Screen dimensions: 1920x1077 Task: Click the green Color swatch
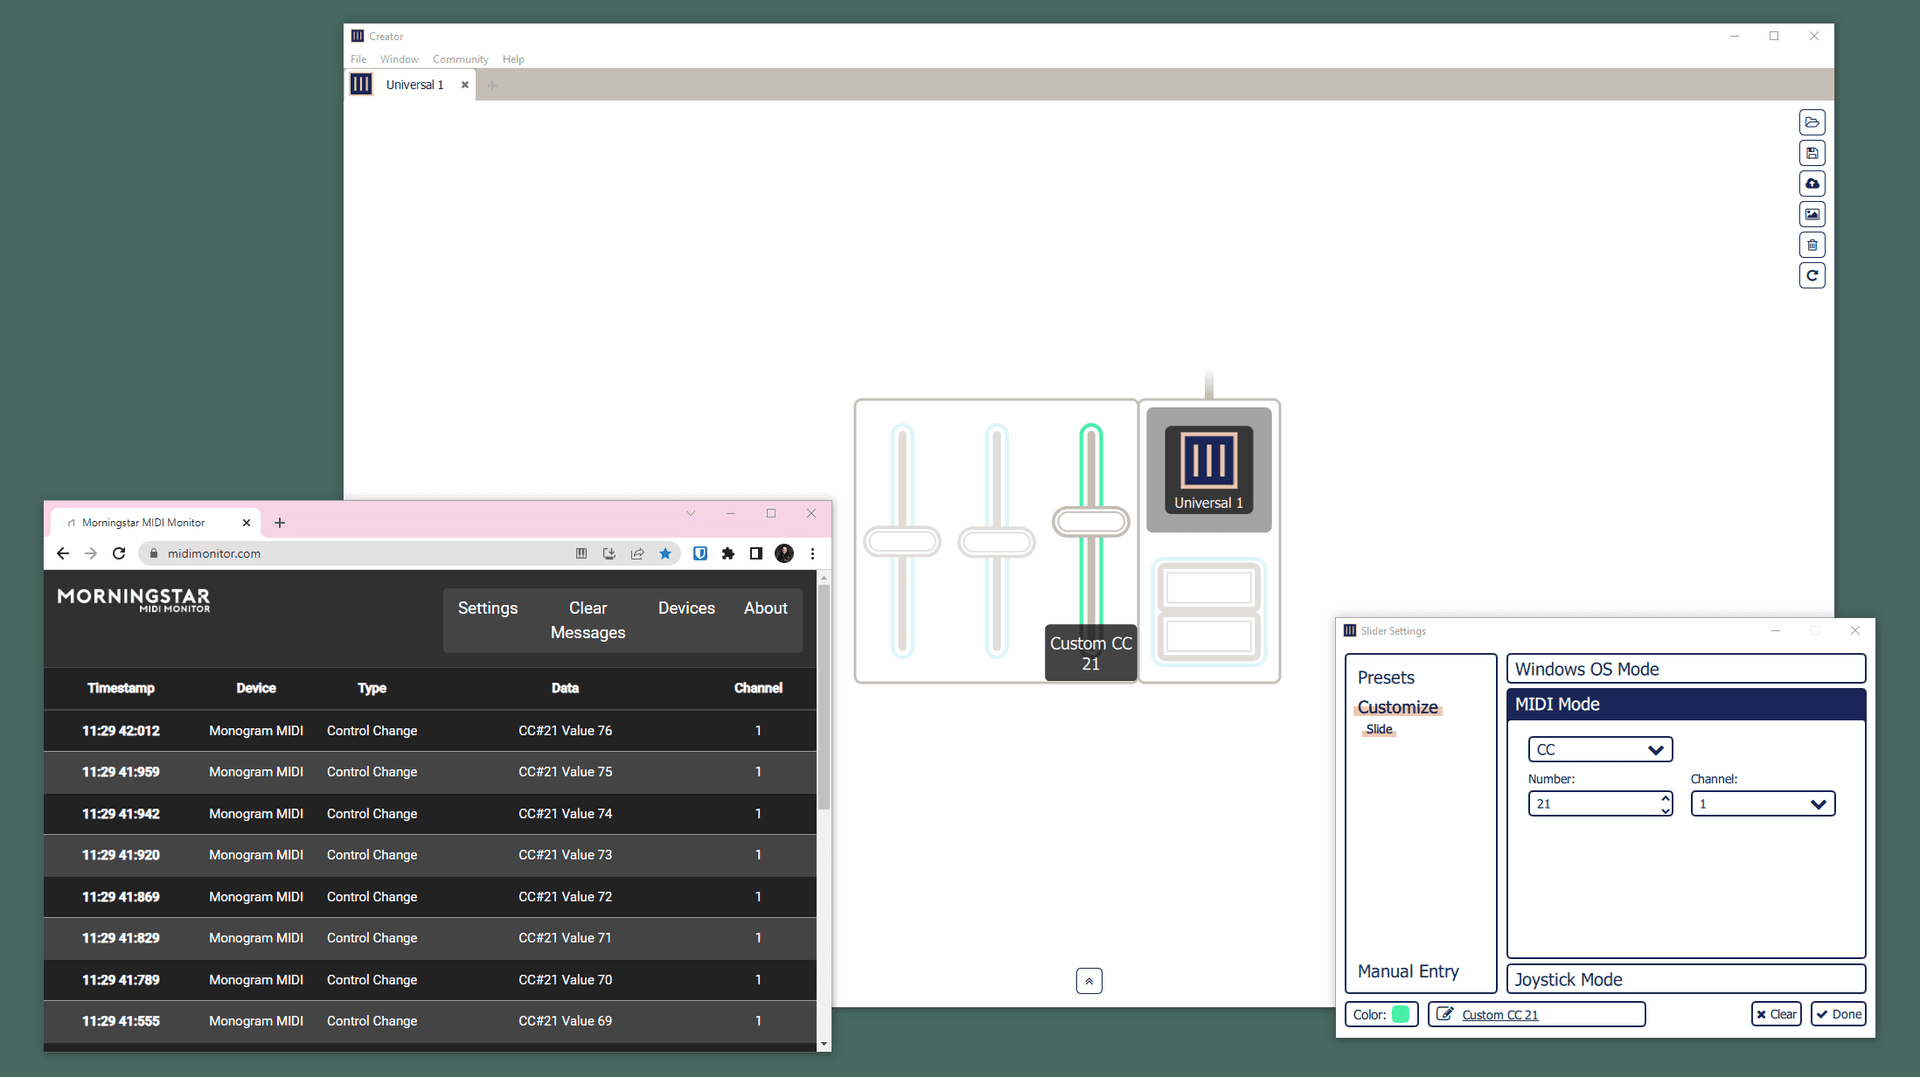coord(1400,1014)
